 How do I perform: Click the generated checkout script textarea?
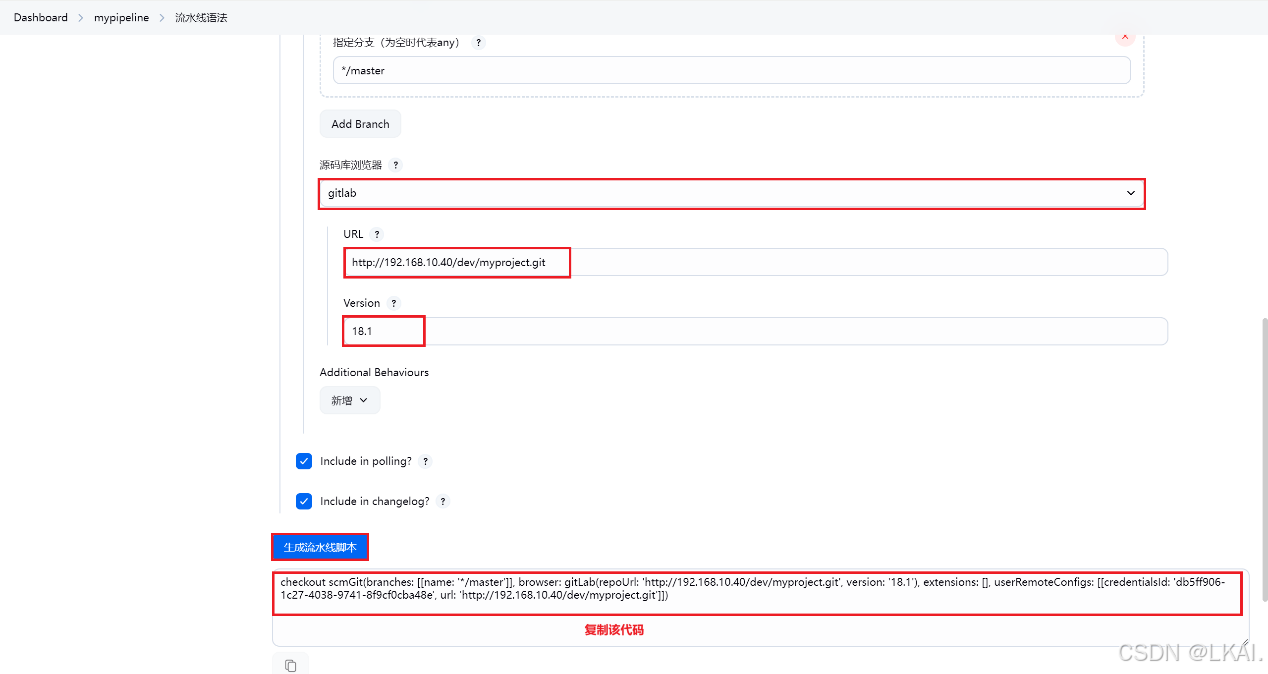pyautogui.click(x=760, y=607)
